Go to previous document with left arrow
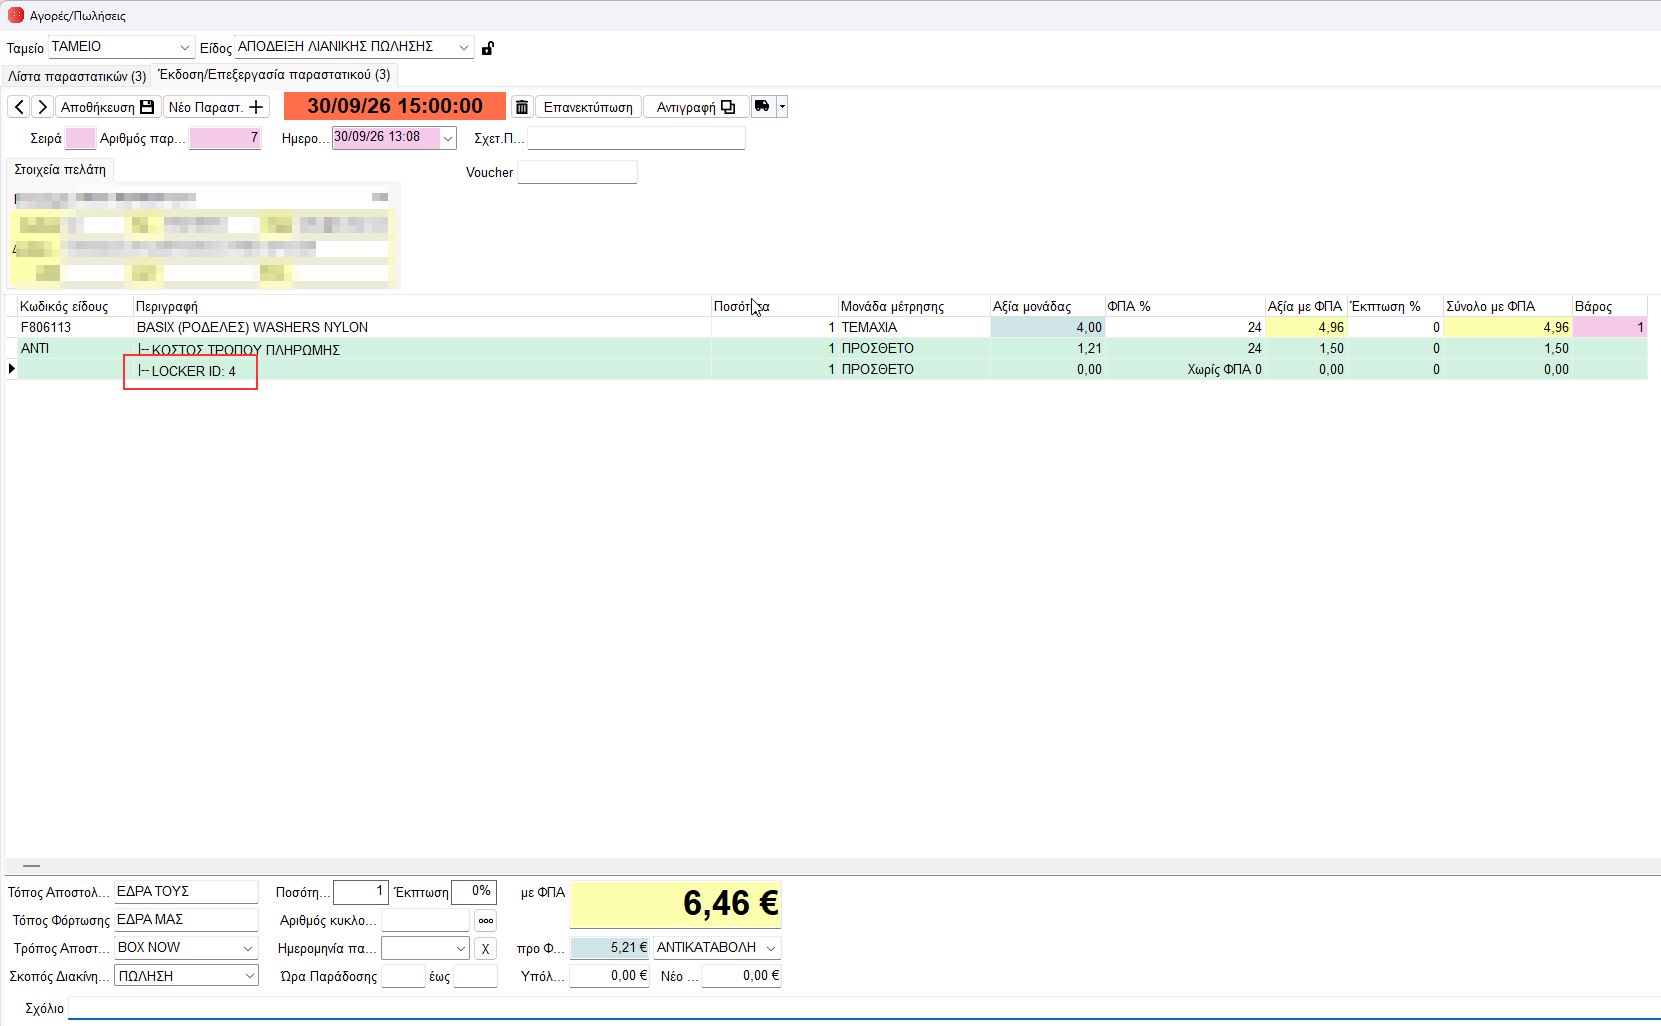This screenshot has height=1026, width=1661. [19, 107]
